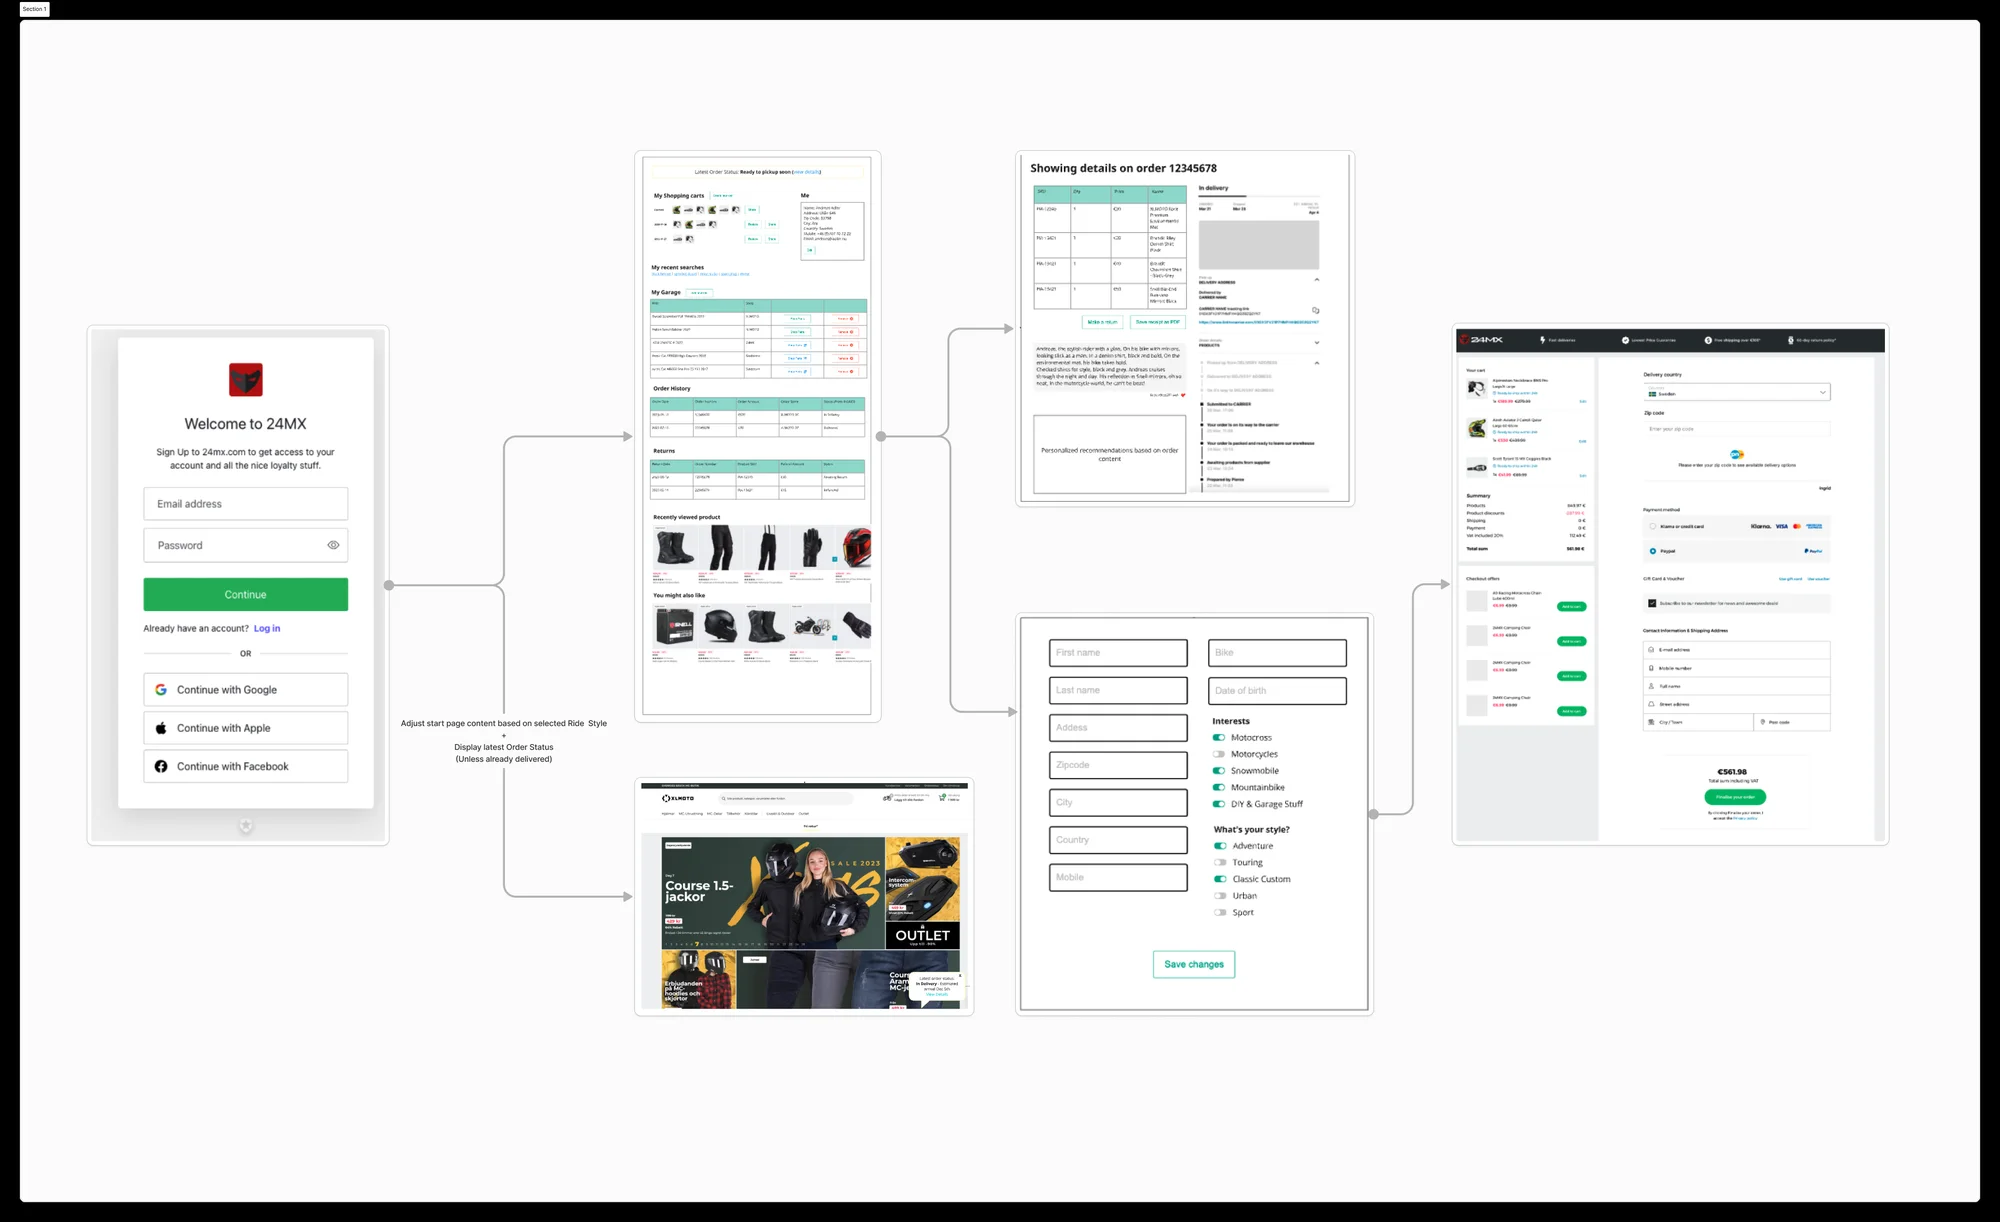Screen dimensions: 2000x1222
Task: Click the Free shipping coin icon
Action: 1708,340
